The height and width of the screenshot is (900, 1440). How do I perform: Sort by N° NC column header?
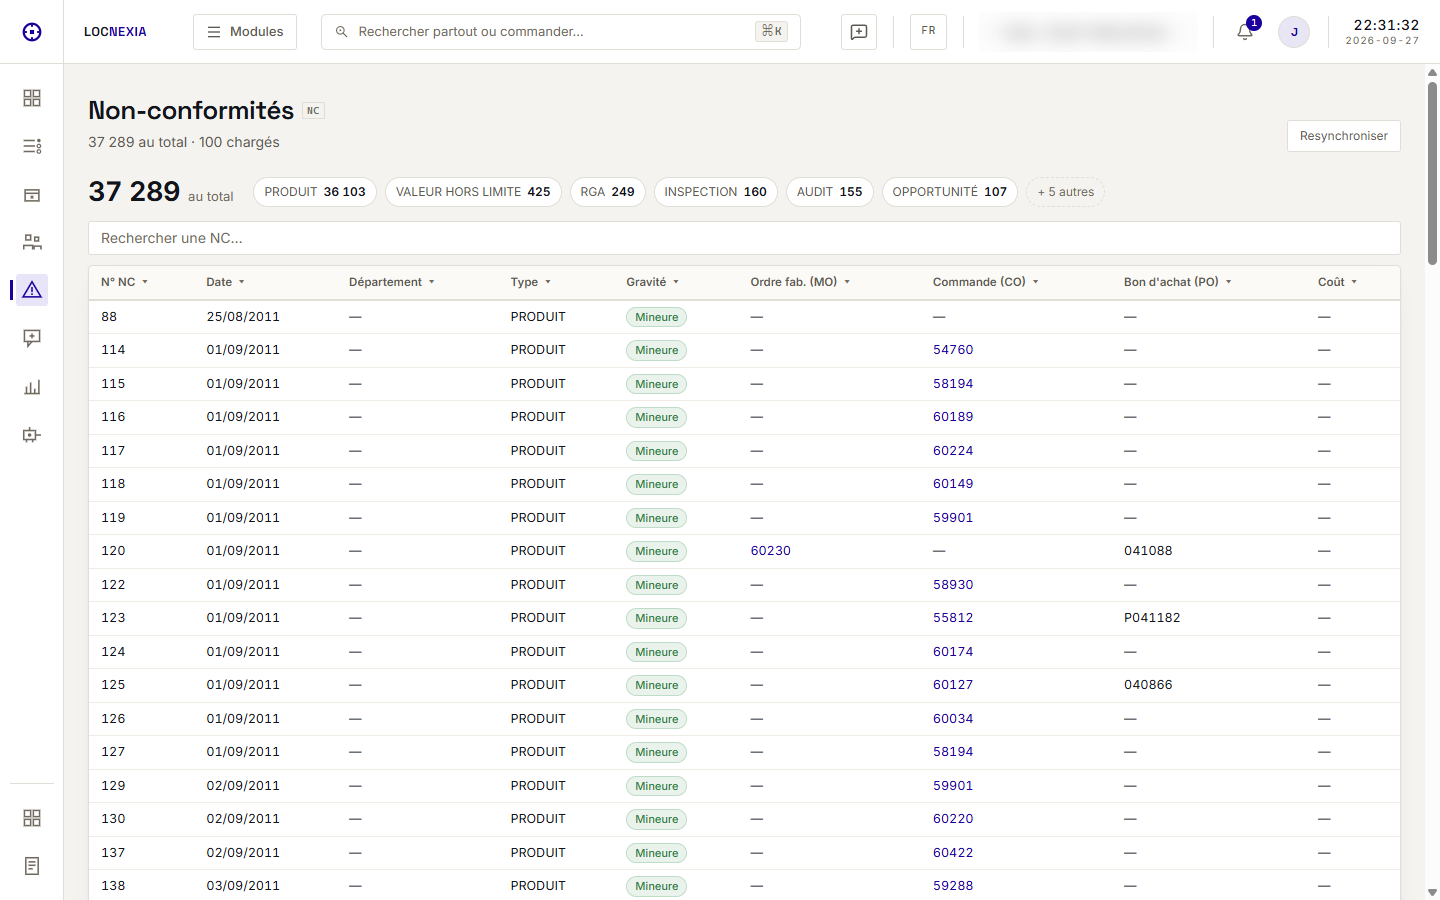point(124,282)
